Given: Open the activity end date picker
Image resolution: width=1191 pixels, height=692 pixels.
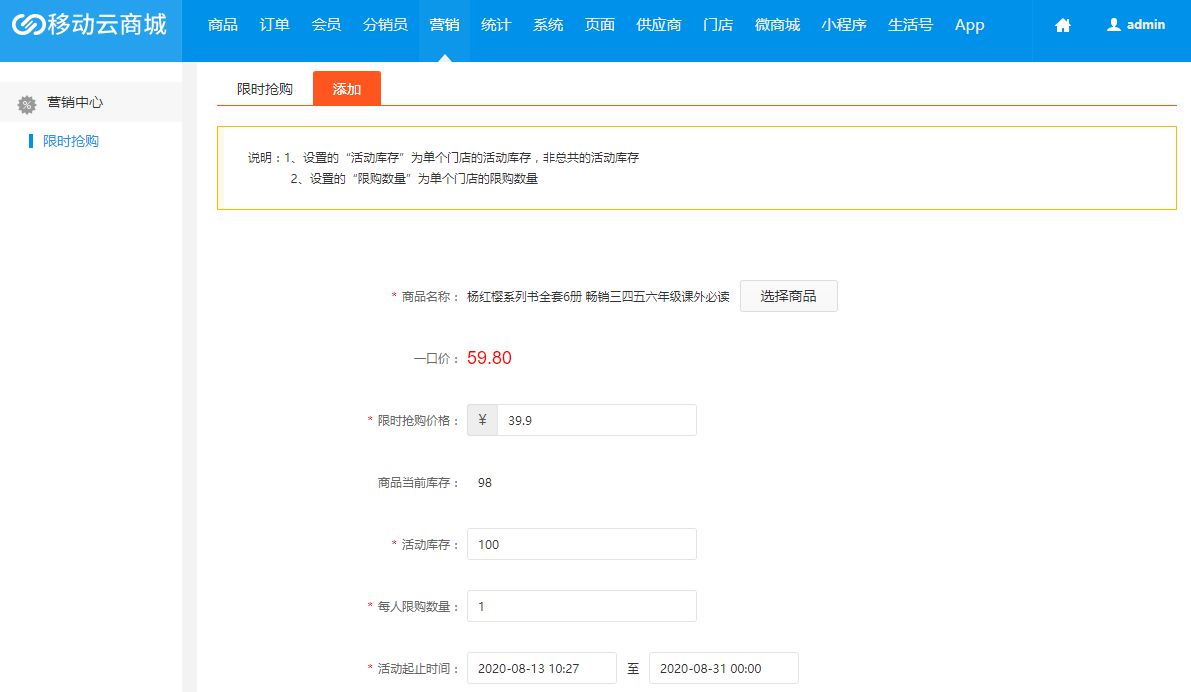Looking at the screenshot, I should point(723,668).
